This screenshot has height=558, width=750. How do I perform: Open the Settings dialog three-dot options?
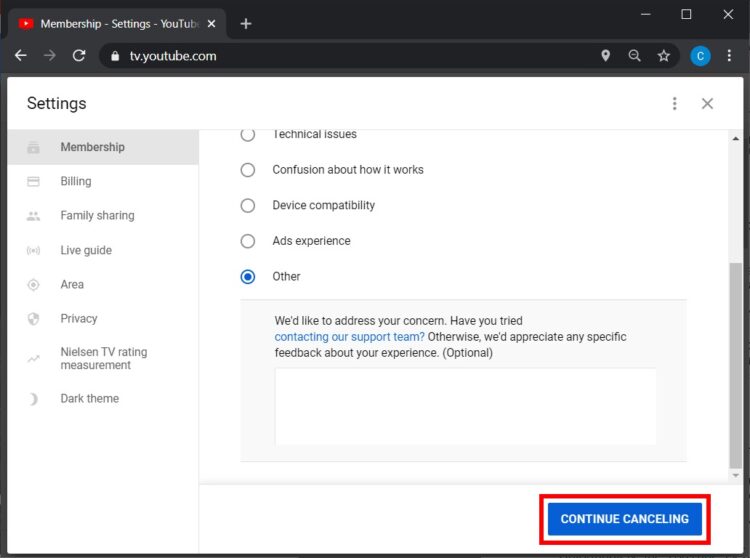click(674, 103)
